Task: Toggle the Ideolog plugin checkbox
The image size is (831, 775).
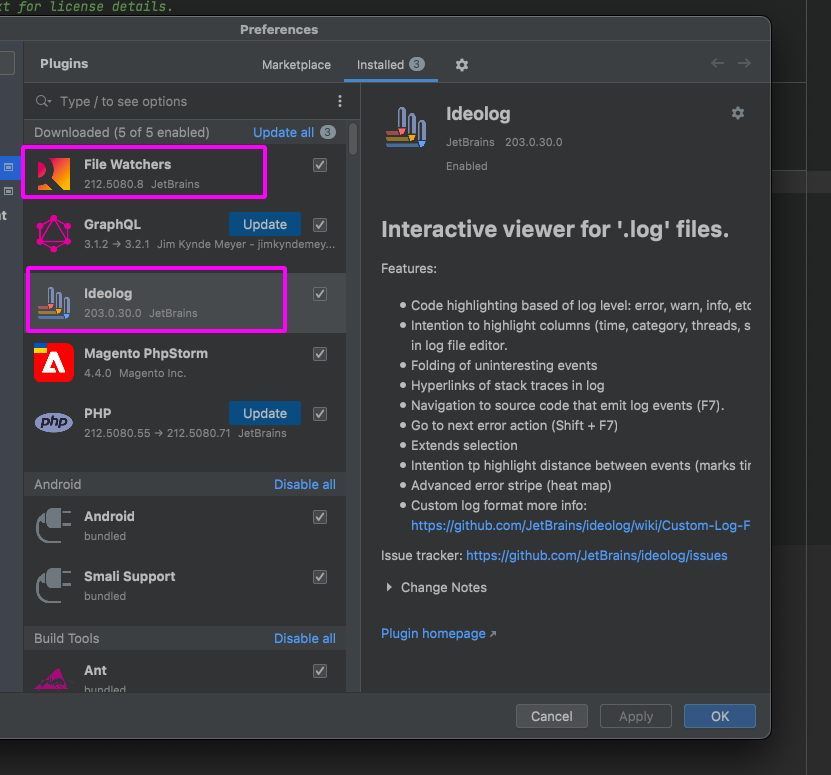Action: pyautogui.click(x=320, y=294)
